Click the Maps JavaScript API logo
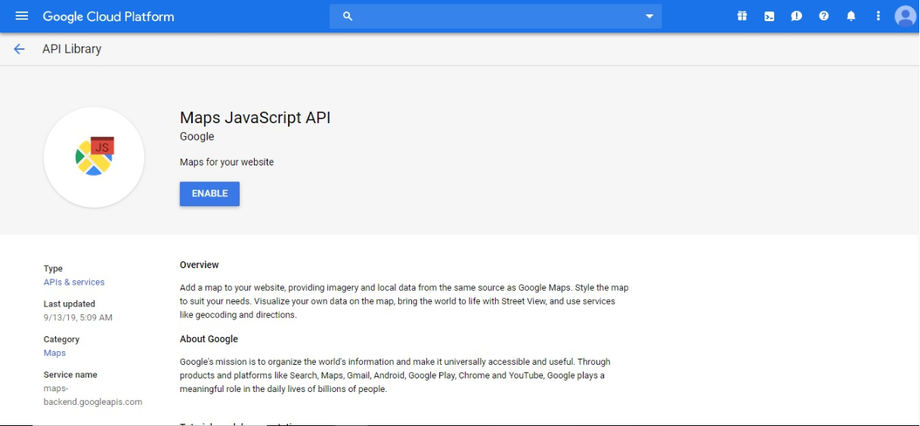 (94, 157)
